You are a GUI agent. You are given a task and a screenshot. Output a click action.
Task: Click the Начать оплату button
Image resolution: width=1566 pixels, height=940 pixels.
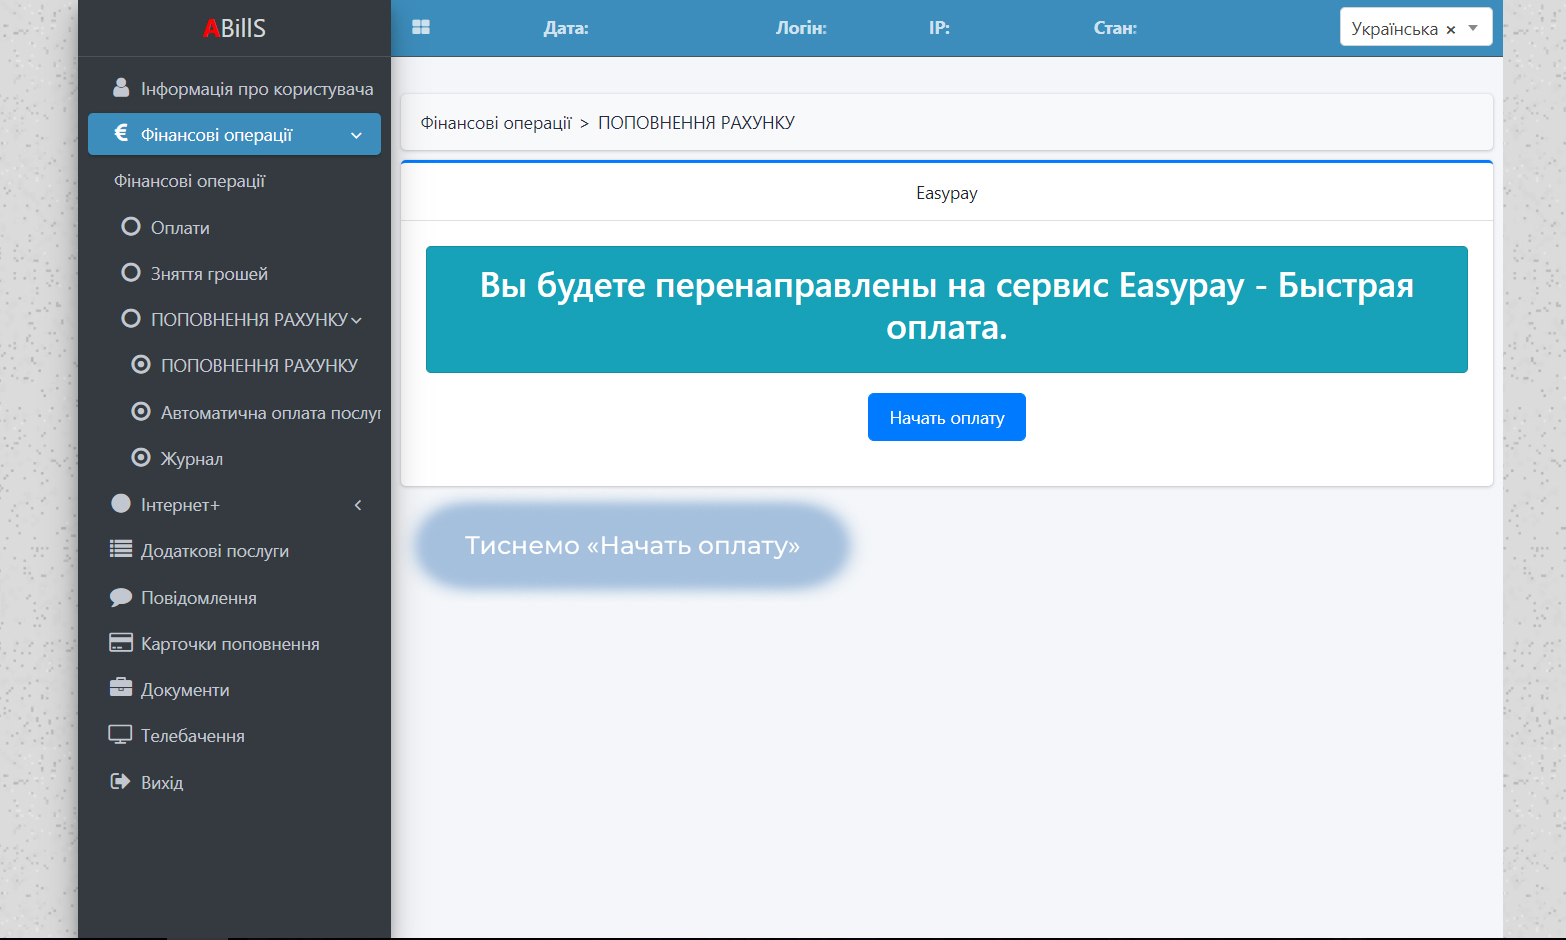(x=947, y=417)
